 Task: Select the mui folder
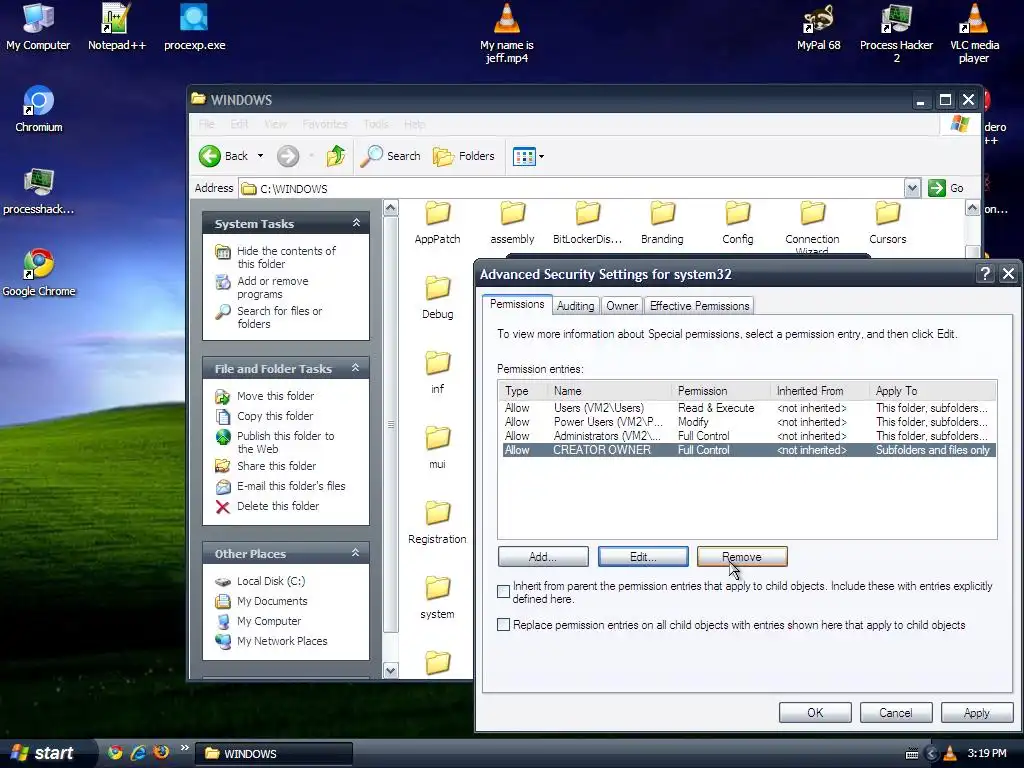tap(437, 448)
